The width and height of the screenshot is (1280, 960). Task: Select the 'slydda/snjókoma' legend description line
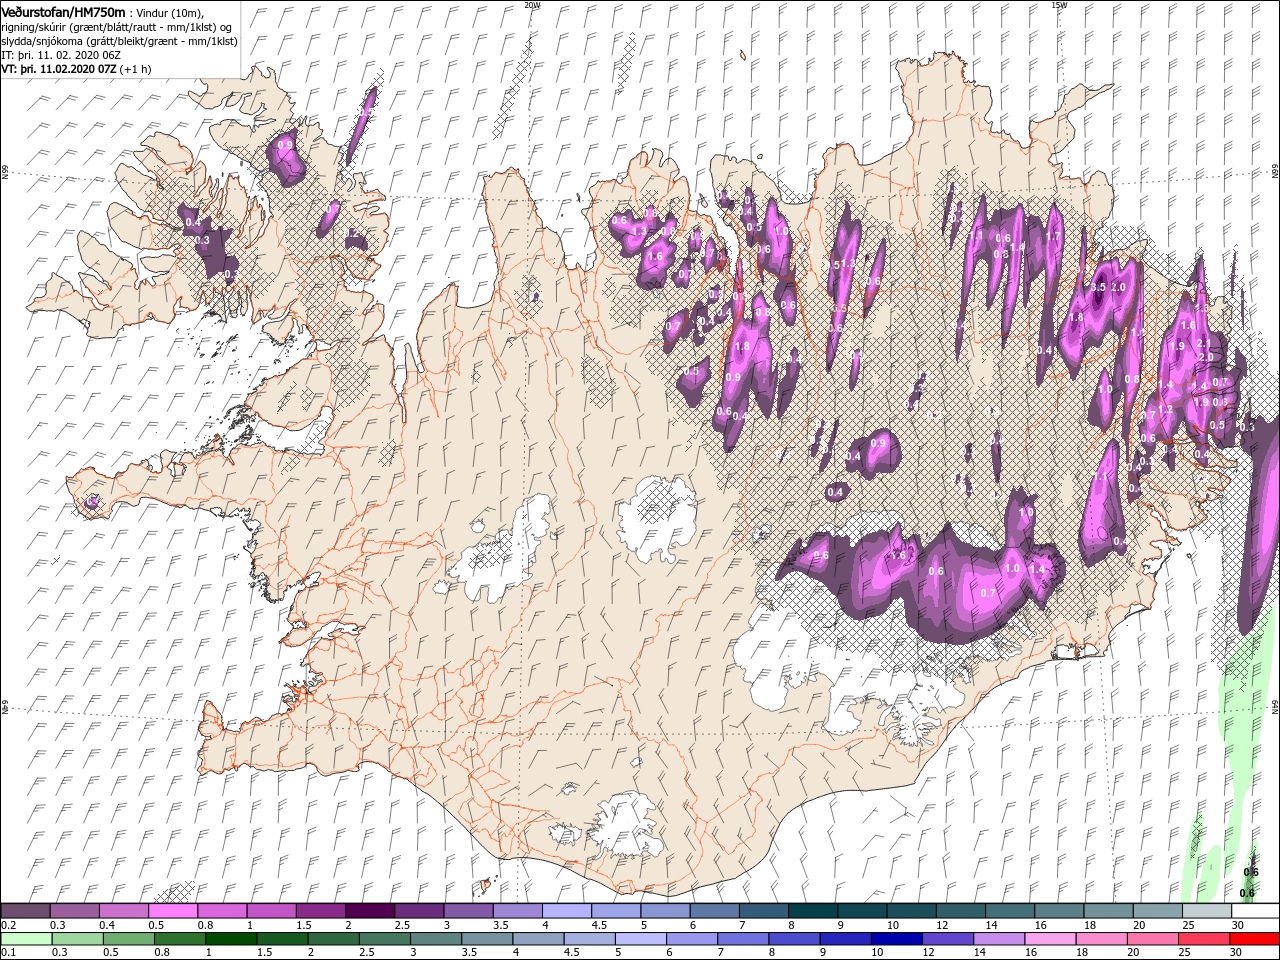tap(119, 42)
